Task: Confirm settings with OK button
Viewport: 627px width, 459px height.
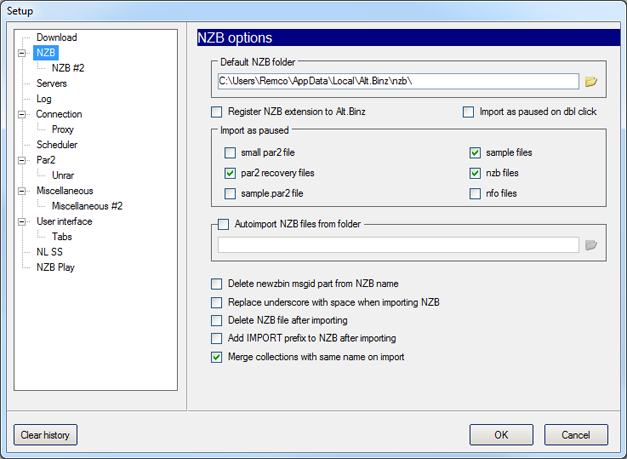Action: coord(501,435)
